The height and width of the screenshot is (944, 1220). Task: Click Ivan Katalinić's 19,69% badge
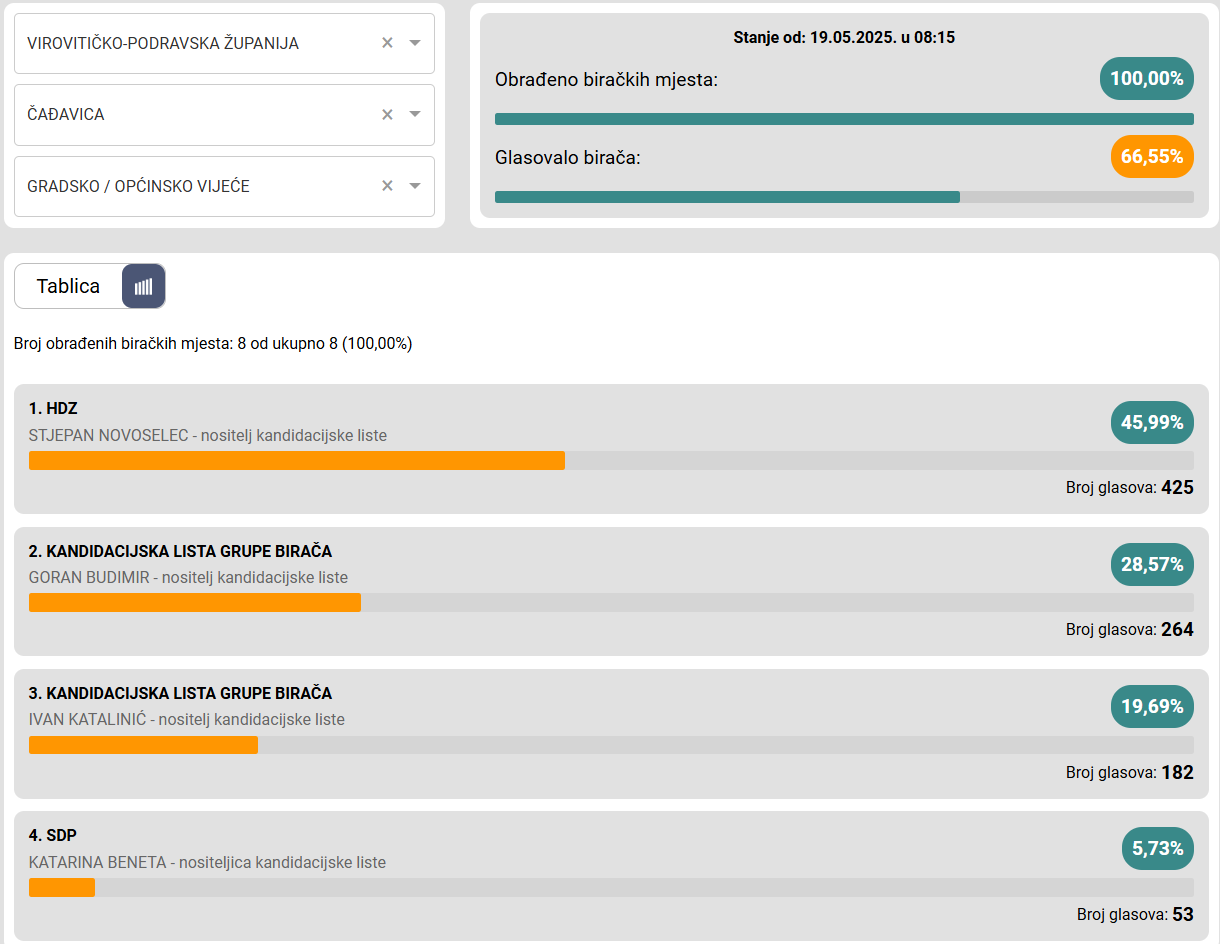[x=1152, y=707]
